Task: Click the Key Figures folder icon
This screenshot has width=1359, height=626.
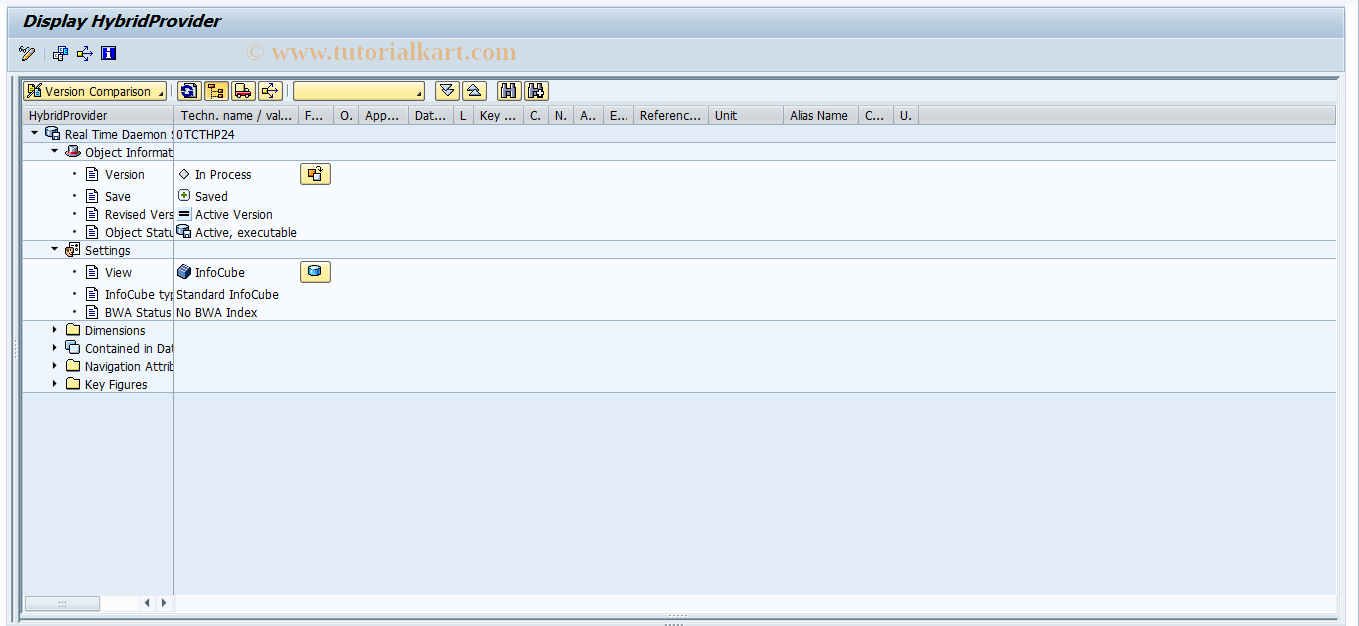Action: tap(73, 384)
